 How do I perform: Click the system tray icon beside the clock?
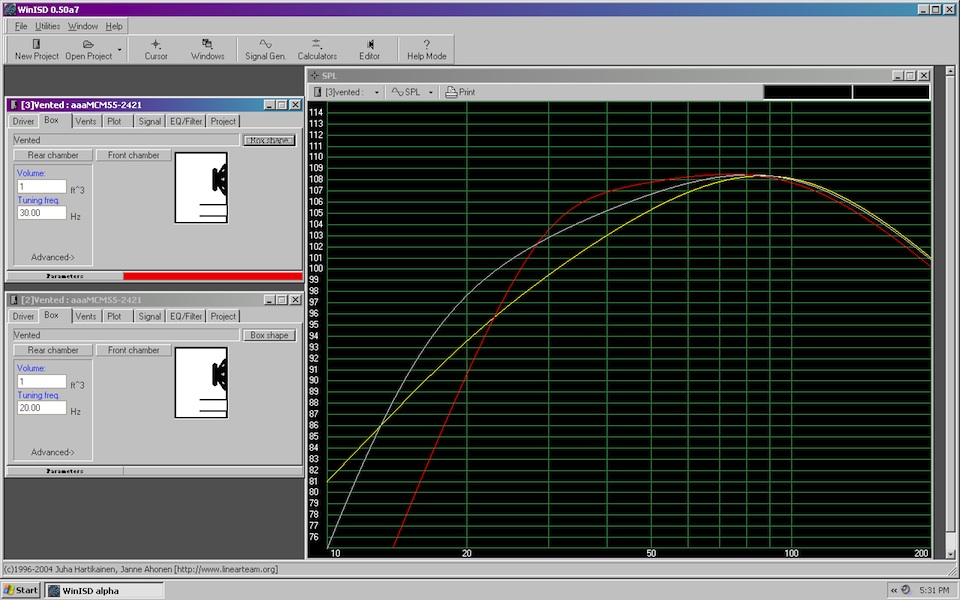click(906, 590)
